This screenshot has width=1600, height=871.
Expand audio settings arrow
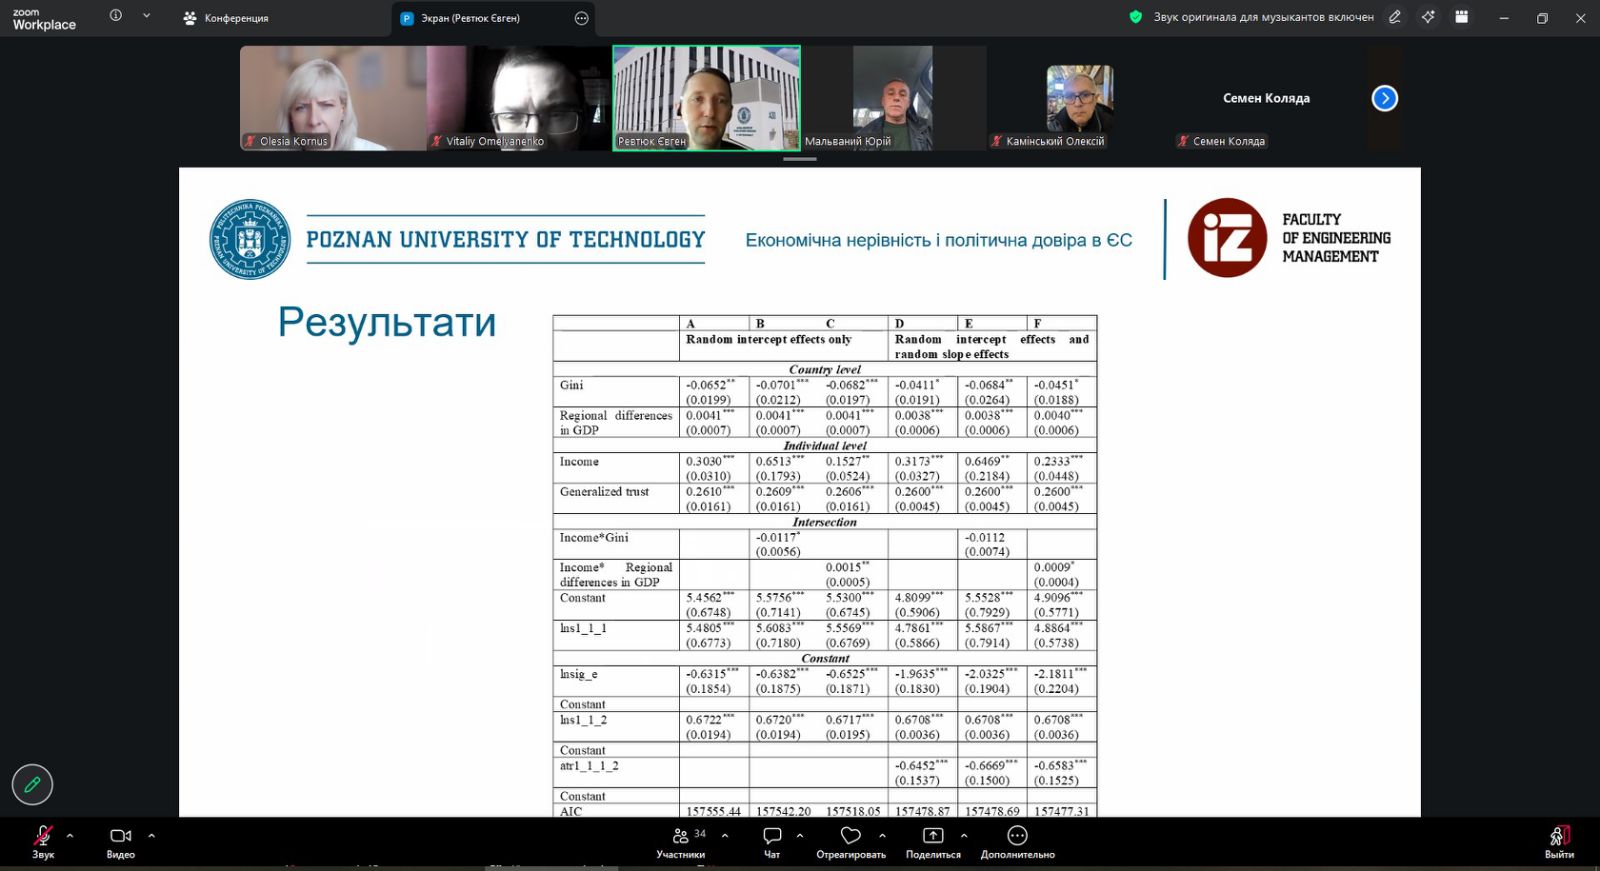(70, 835)
